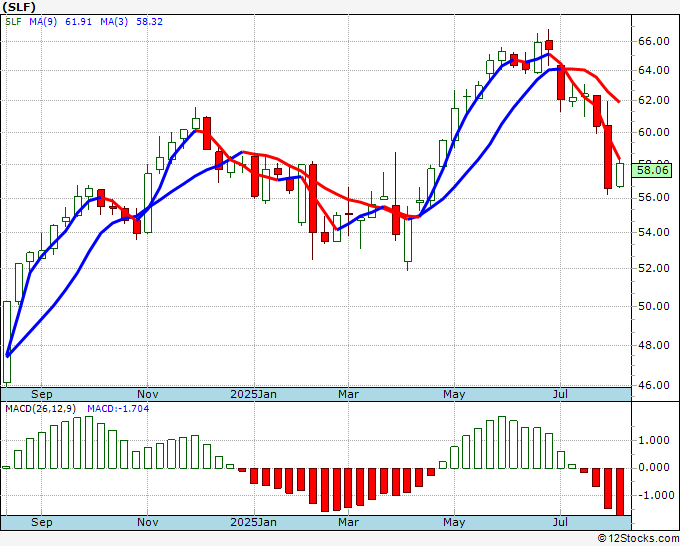680x546 pixels.
Task: Click Jul on the price chart time axis
Action: [x=560, y=395]
